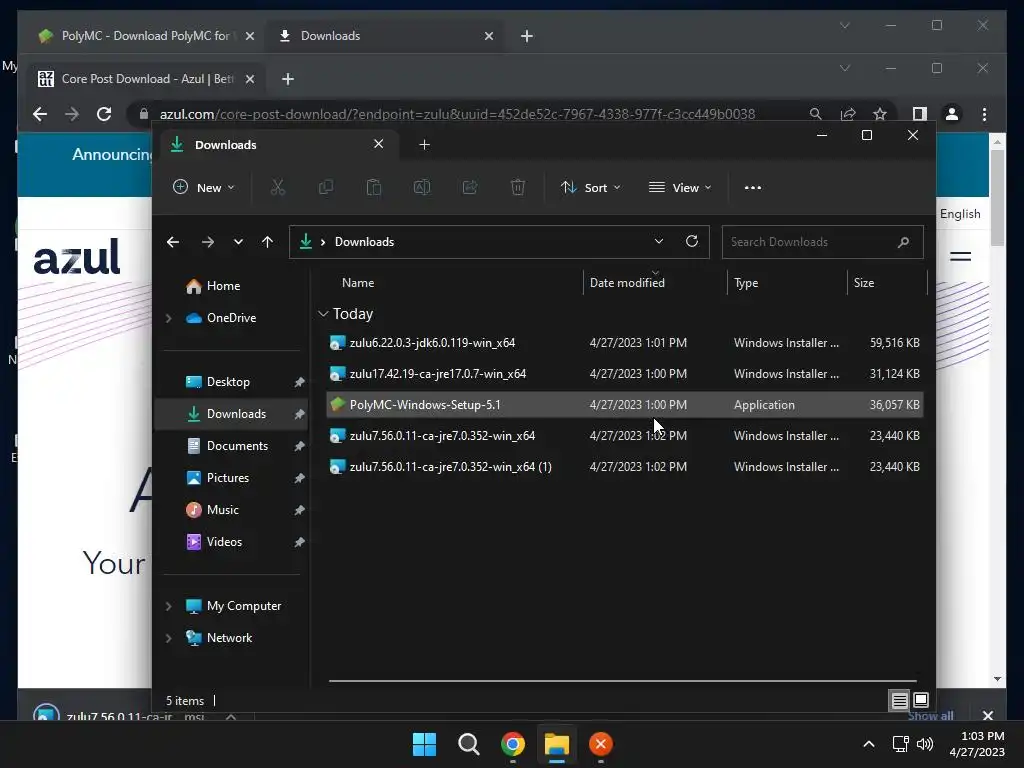Go forward in File Explorer navigation
The height and width of the screenshot is (768, 1024).
[208, 242]
